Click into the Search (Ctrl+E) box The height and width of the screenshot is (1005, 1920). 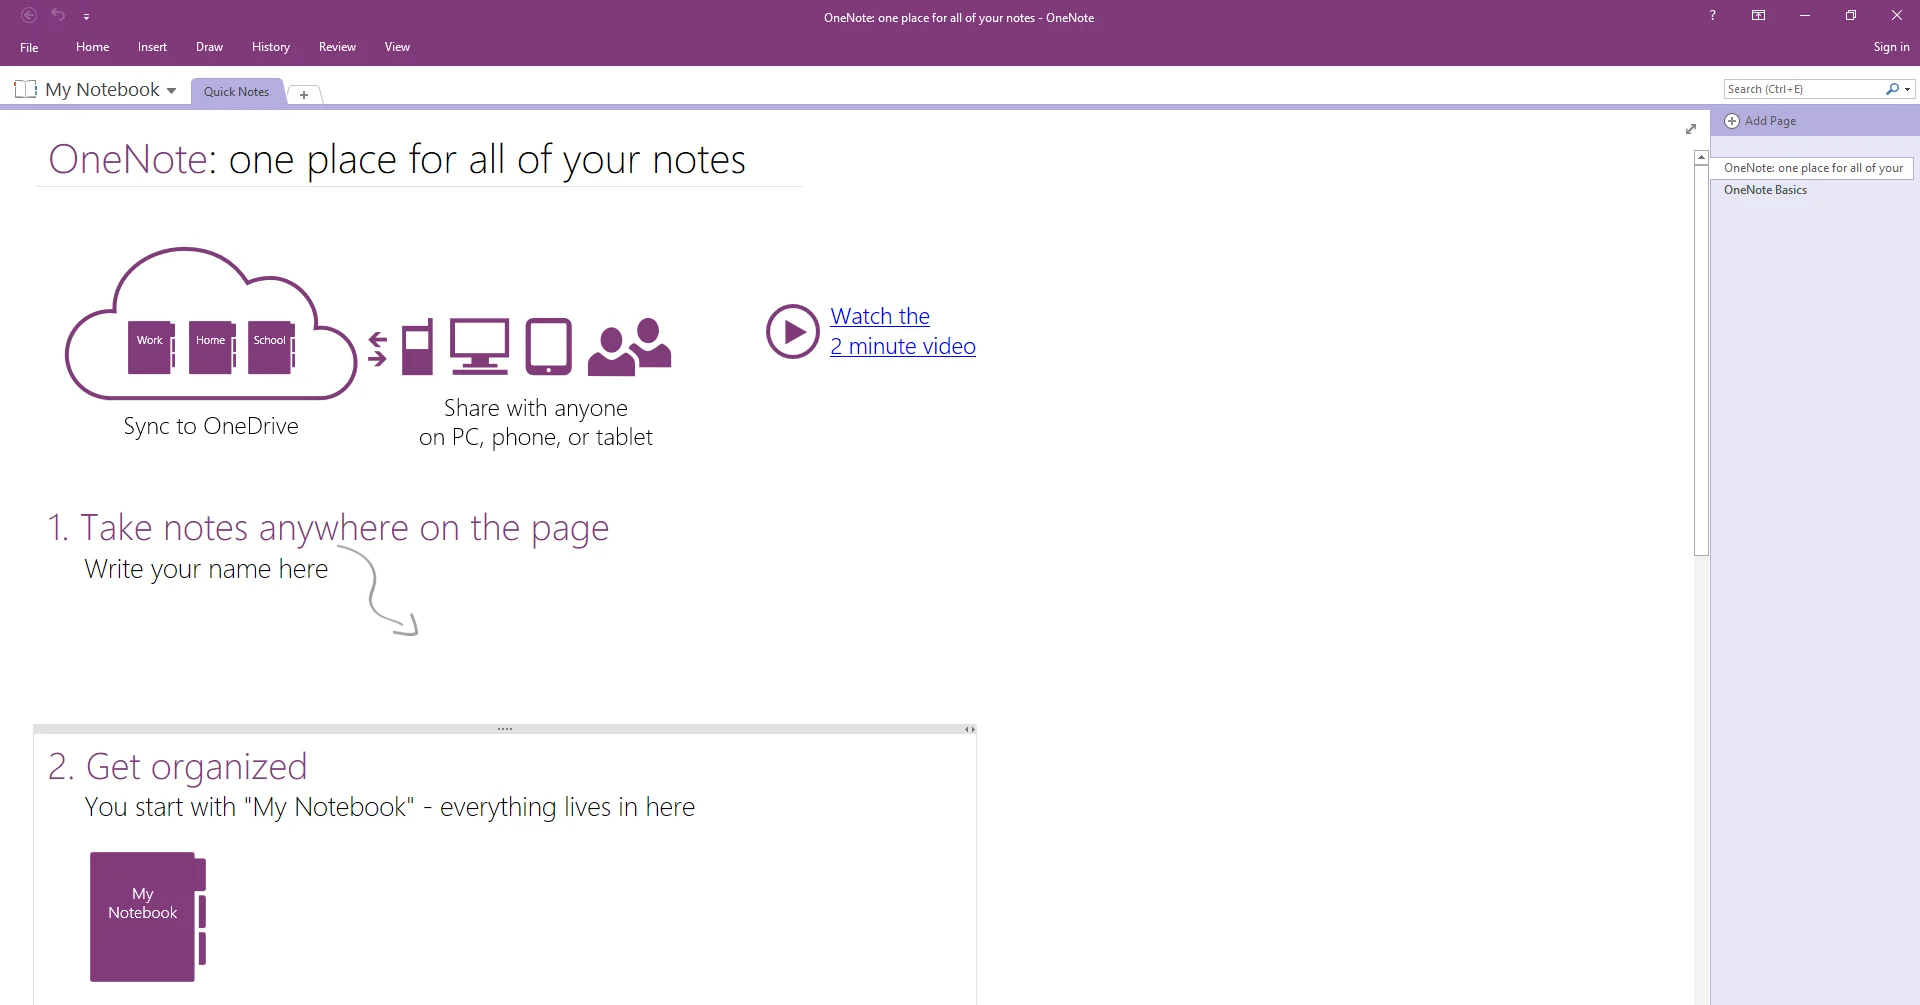pos(1803,89)
